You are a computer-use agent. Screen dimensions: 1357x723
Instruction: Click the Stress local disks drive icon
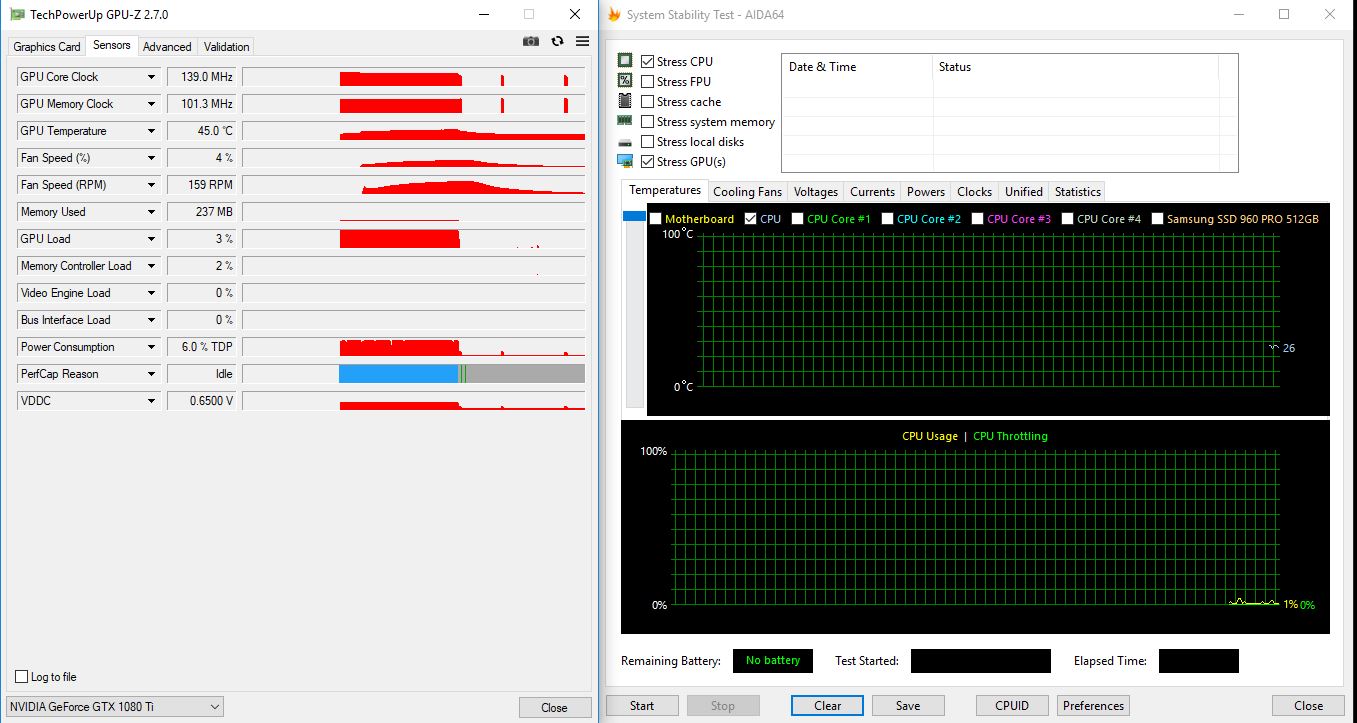coord(625,142)
